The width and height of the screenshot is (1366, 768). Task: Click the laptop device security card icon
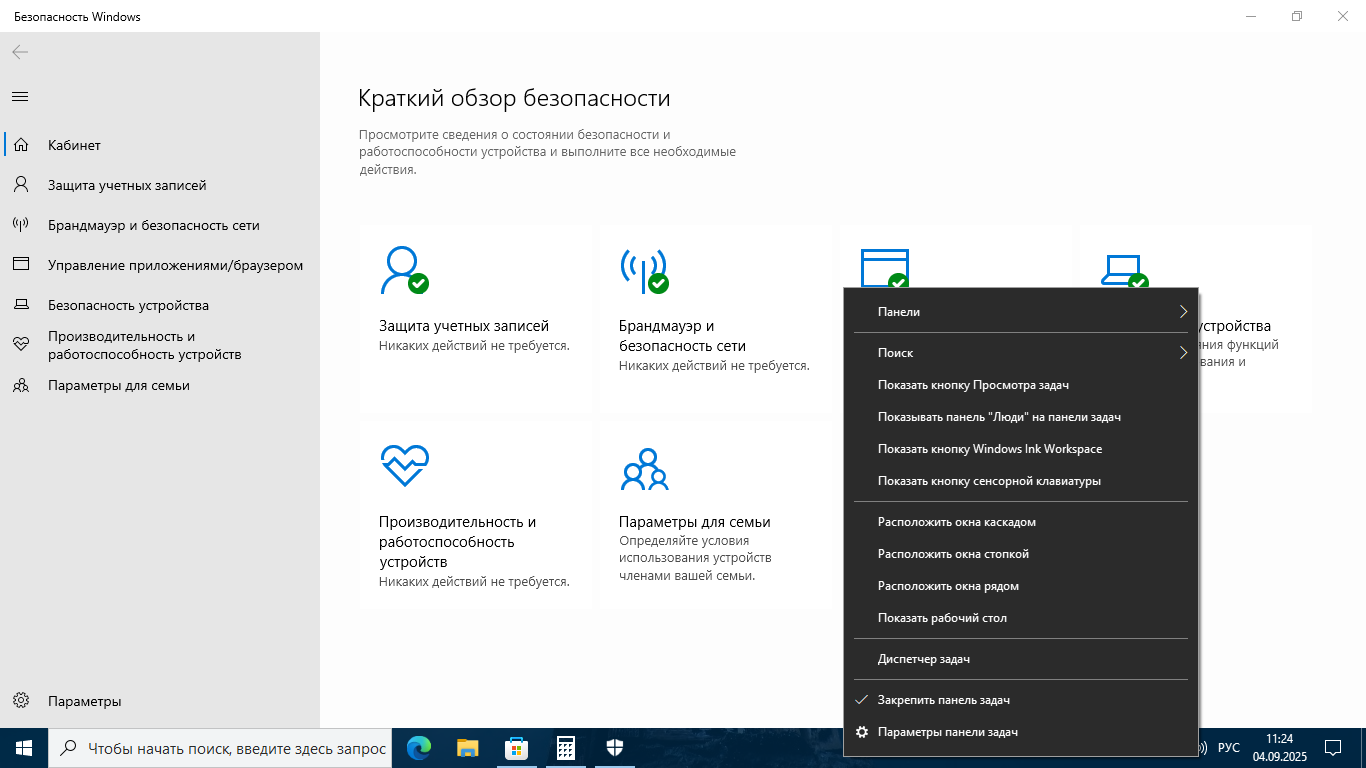(x=1124, y=271)
